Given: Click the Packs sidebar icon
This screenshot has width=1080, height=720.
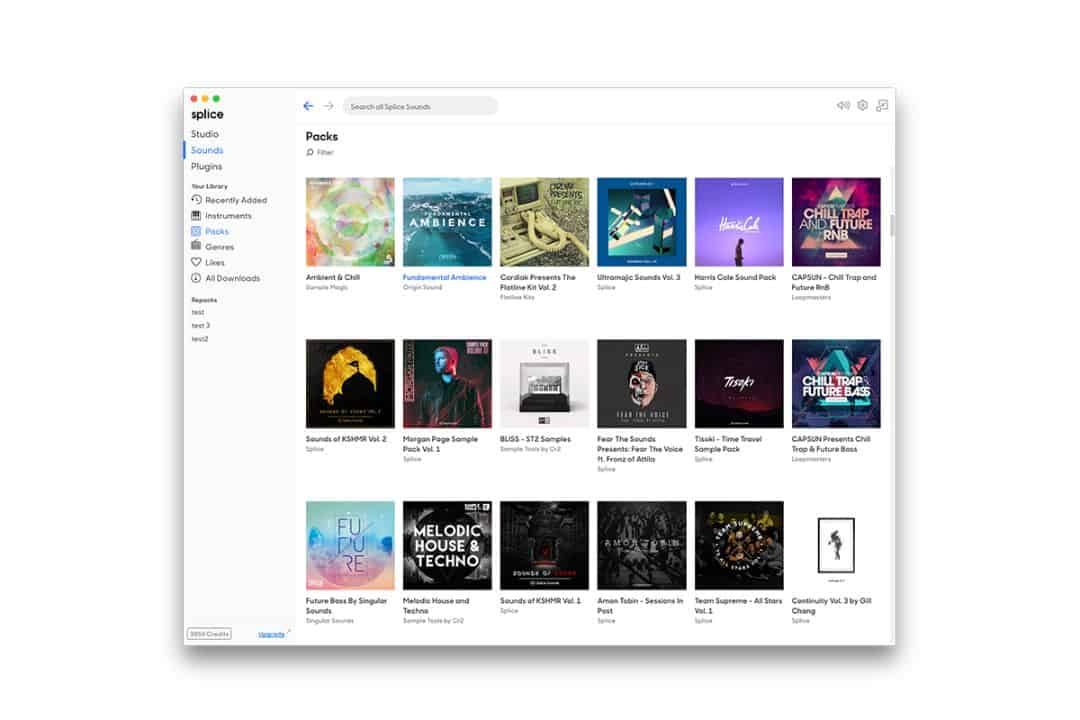Looking at the screenshot, I should pyautogui.click(x=196, y=232).
